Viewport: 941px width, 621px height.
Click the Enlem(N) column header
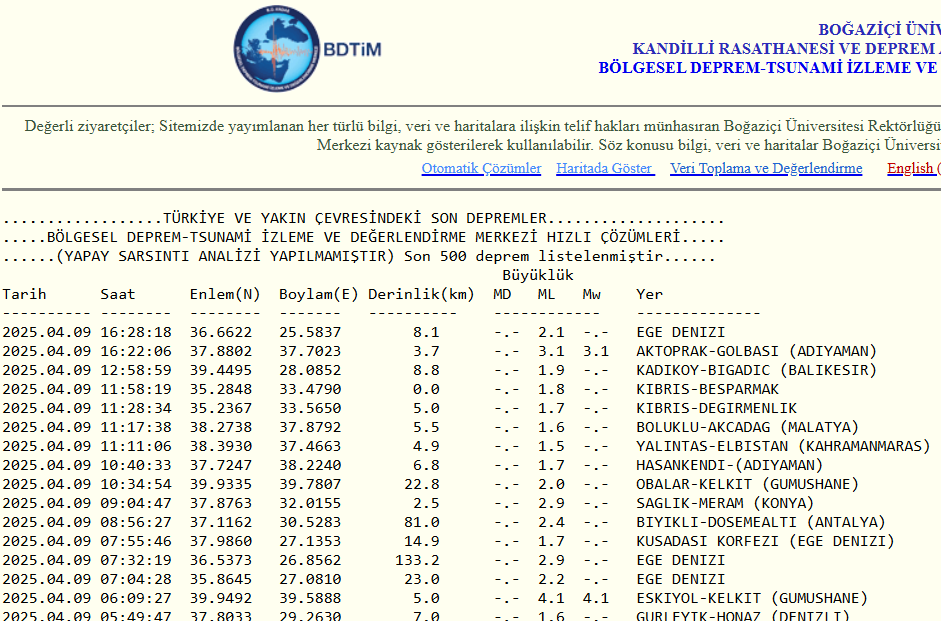point(225,294)
